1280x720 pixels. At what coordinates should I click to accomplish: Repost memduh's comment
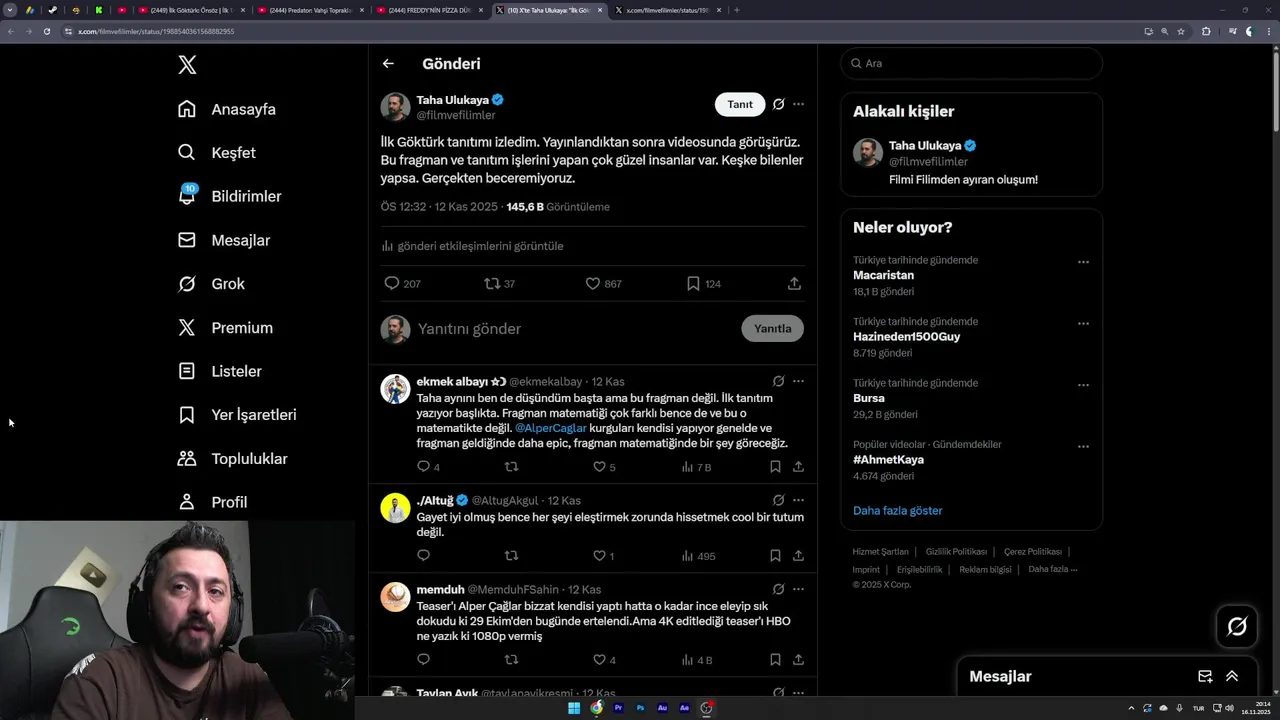[x=511, y=660]
